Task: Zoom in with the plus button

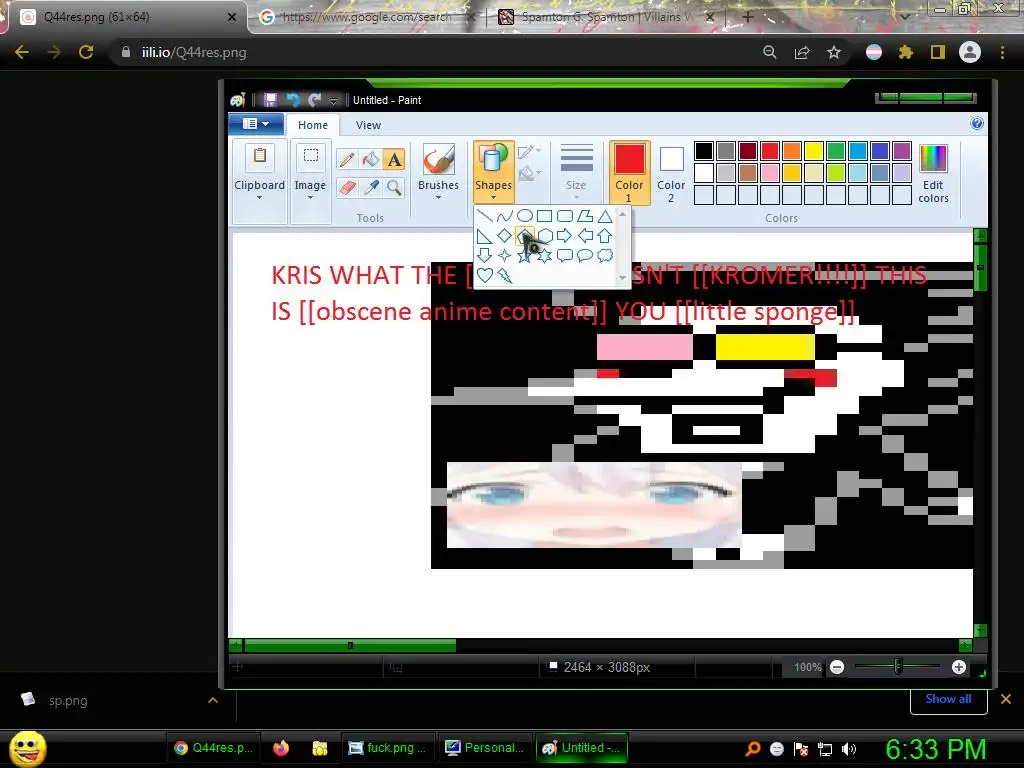Action: click(959, 667)
